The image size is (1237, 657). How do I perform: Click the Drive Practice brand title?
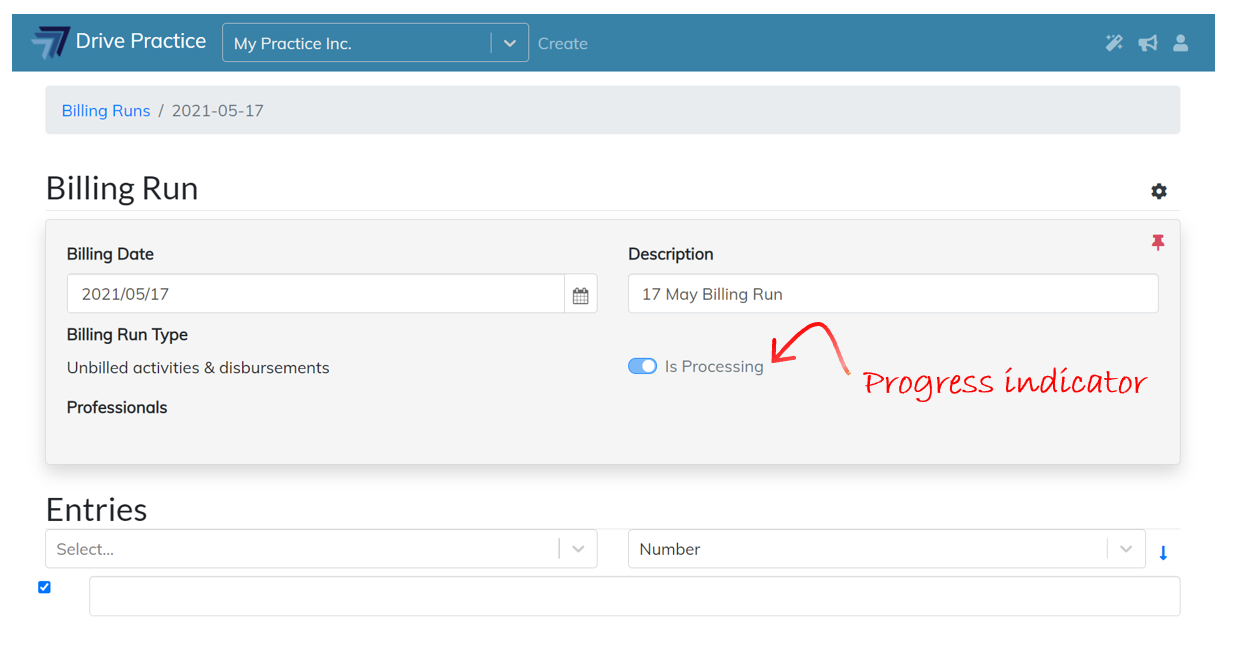pos(141,42)
